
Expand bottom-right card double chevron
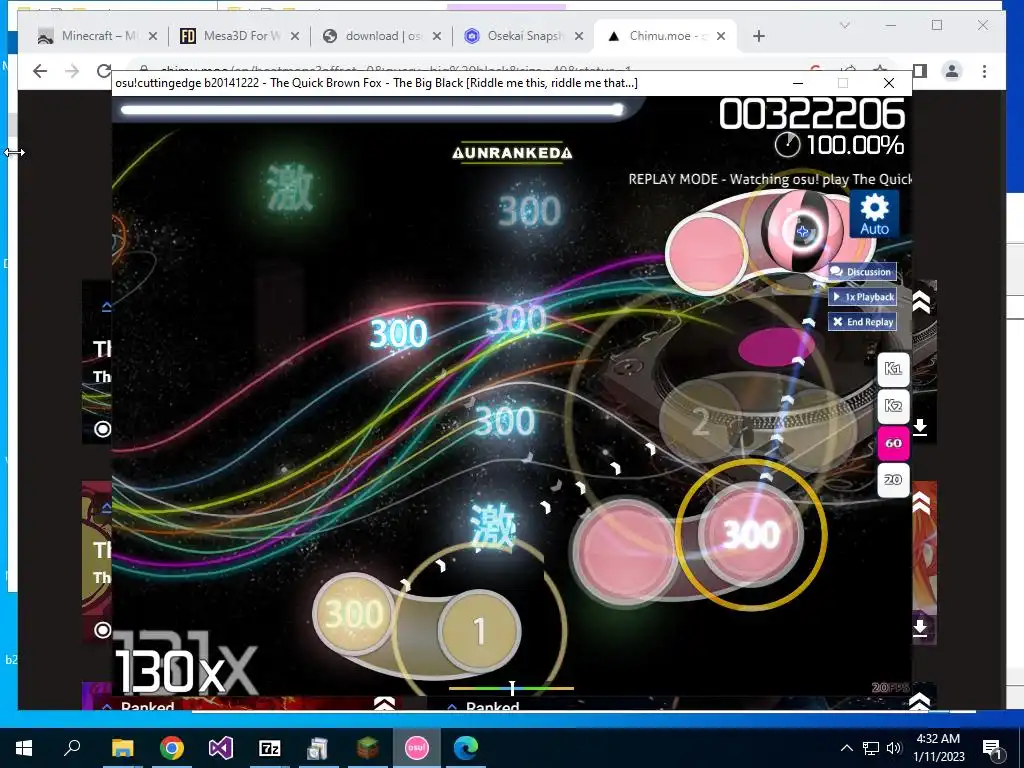coord(920,701)
